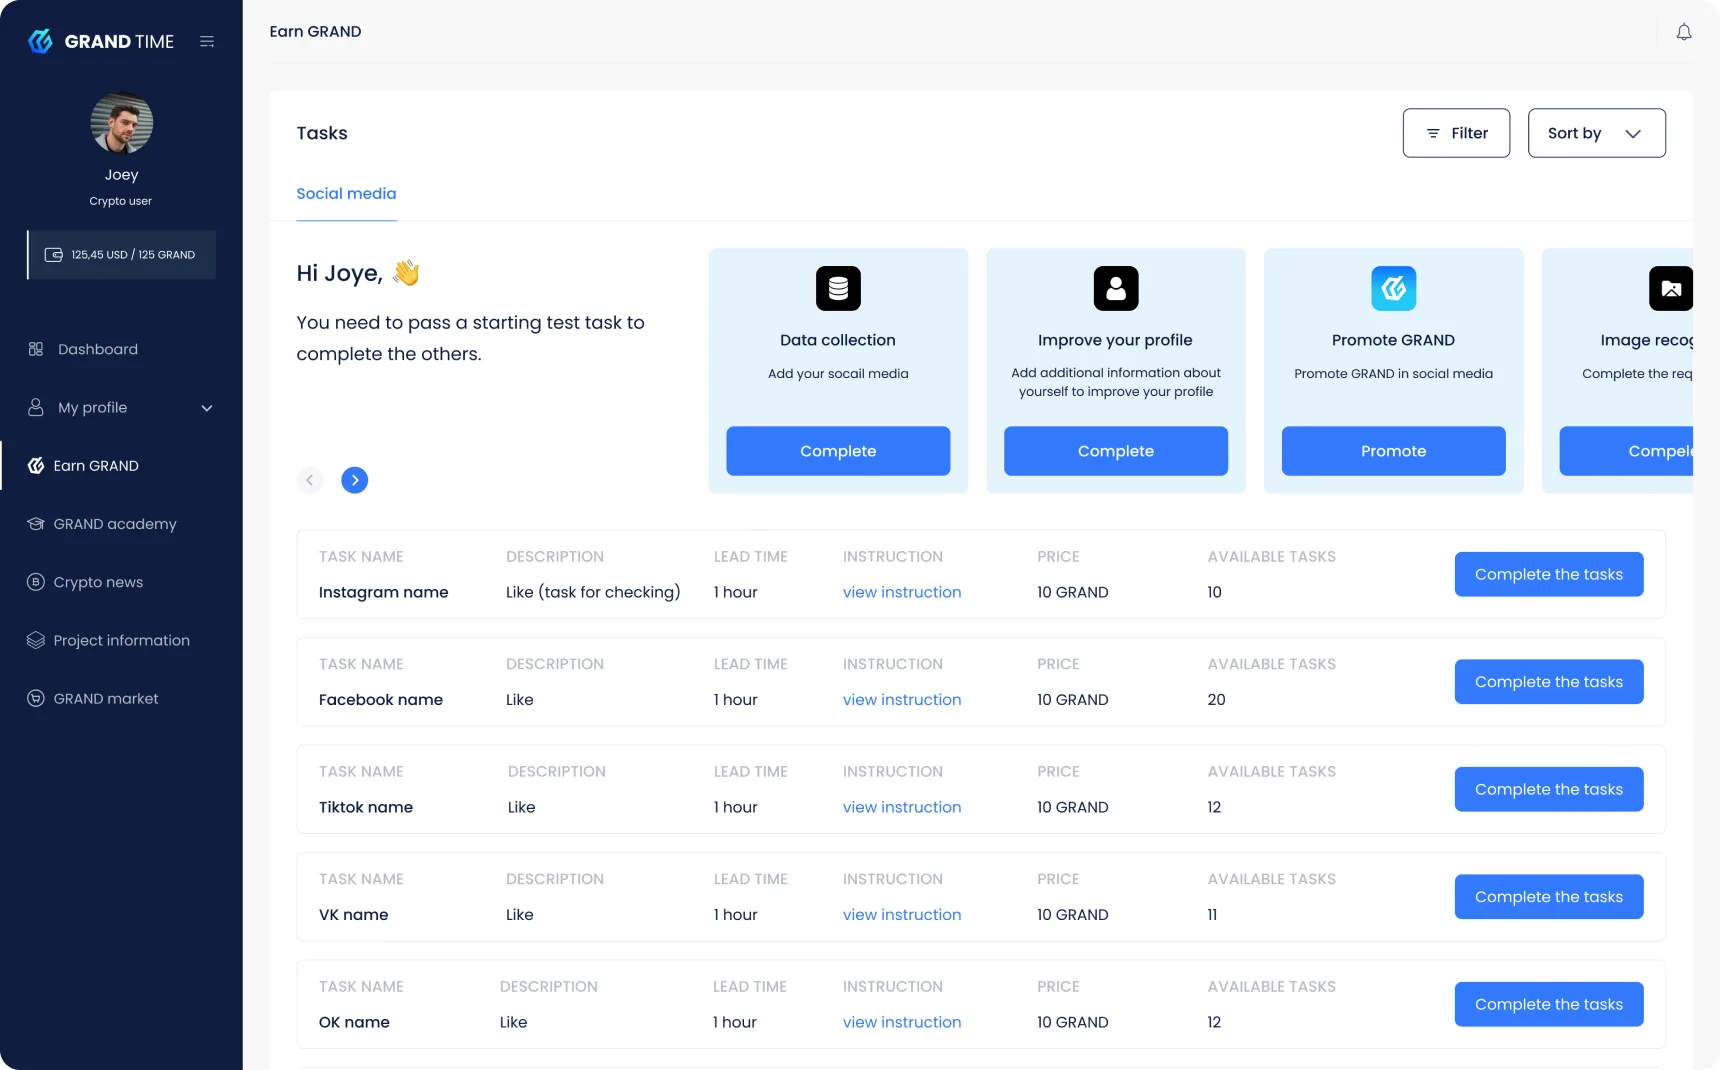1720x1070 pixels.
Task: Go to next task card with arrow
Action: click(355, 480)
